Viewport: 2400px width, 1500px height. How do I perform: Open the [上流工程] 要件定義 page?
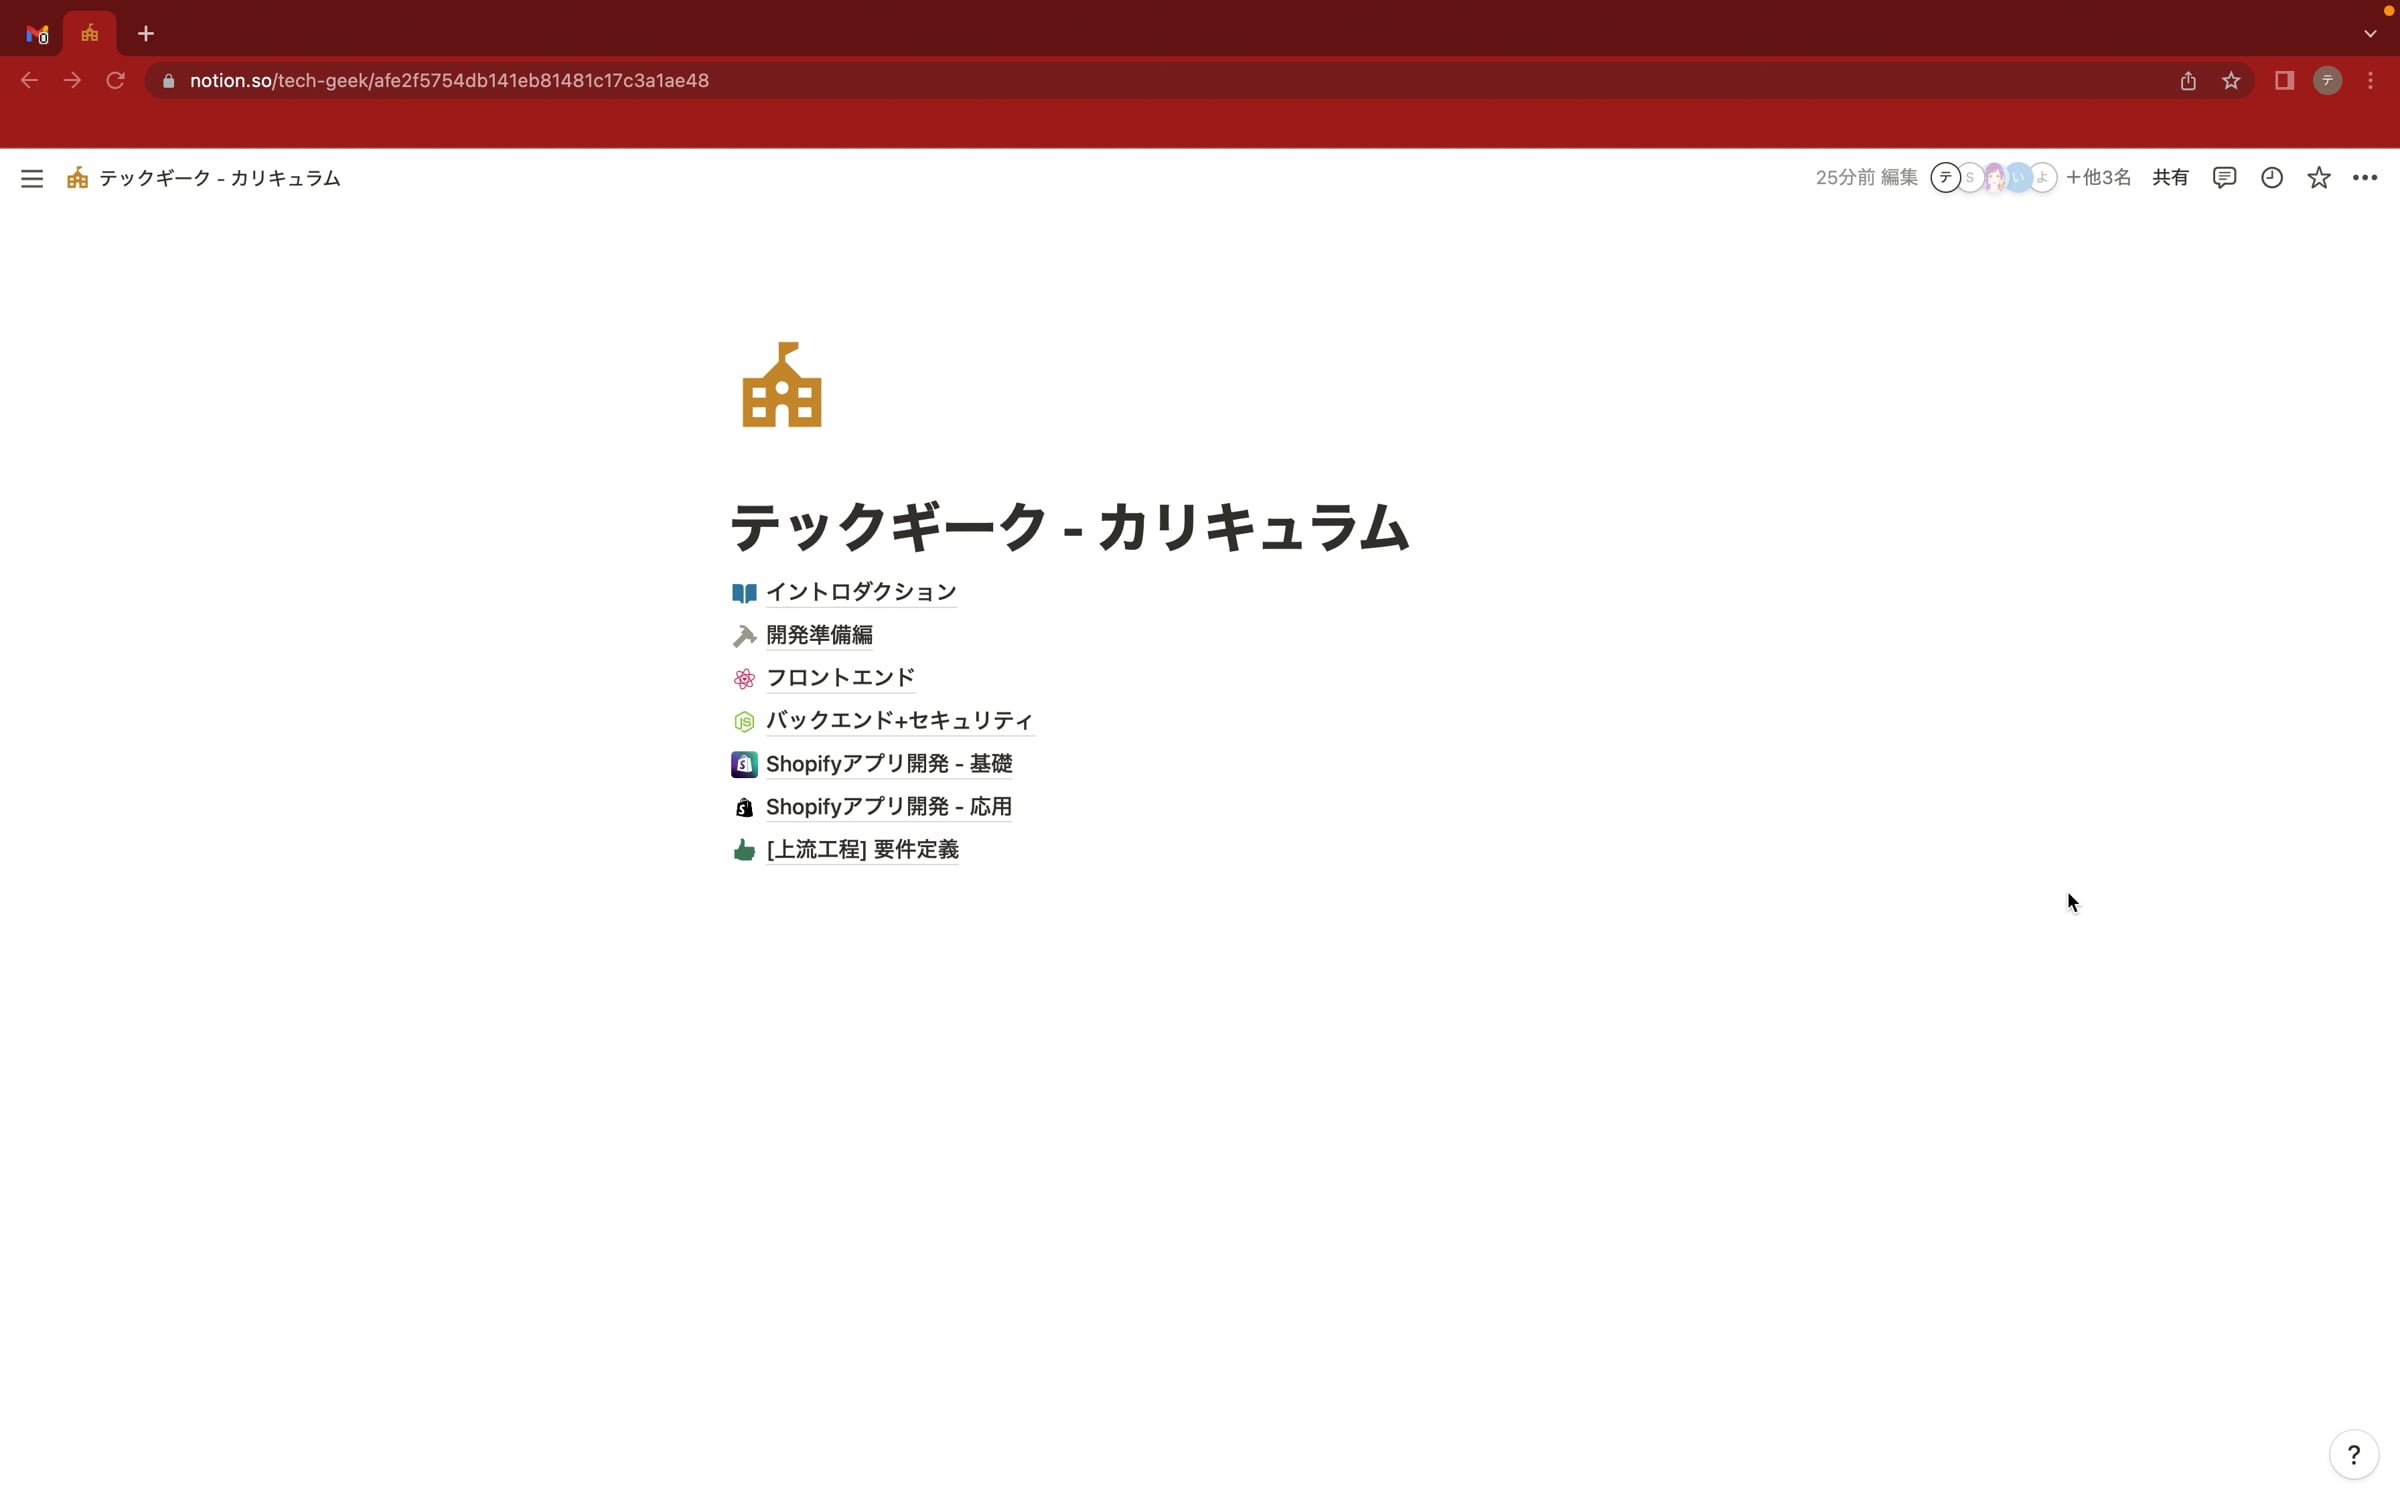pyautogui.click(x=862, y=850)
